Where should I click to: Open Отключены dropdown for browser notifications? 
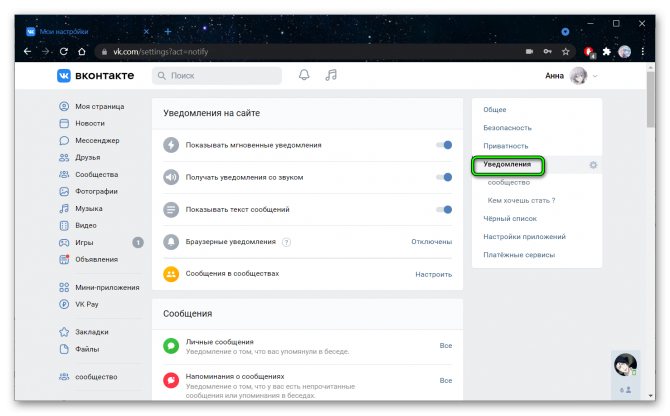[432, 242]
